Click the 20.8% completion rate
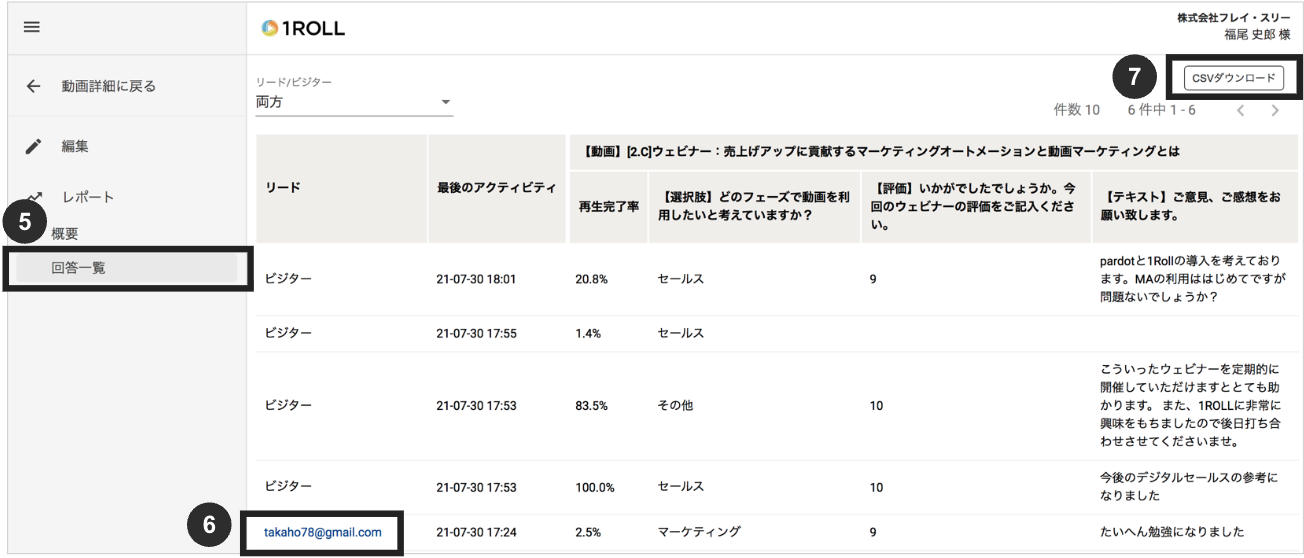The height and width of the screenshot is (558, 1304). click(x=591, y=279)
